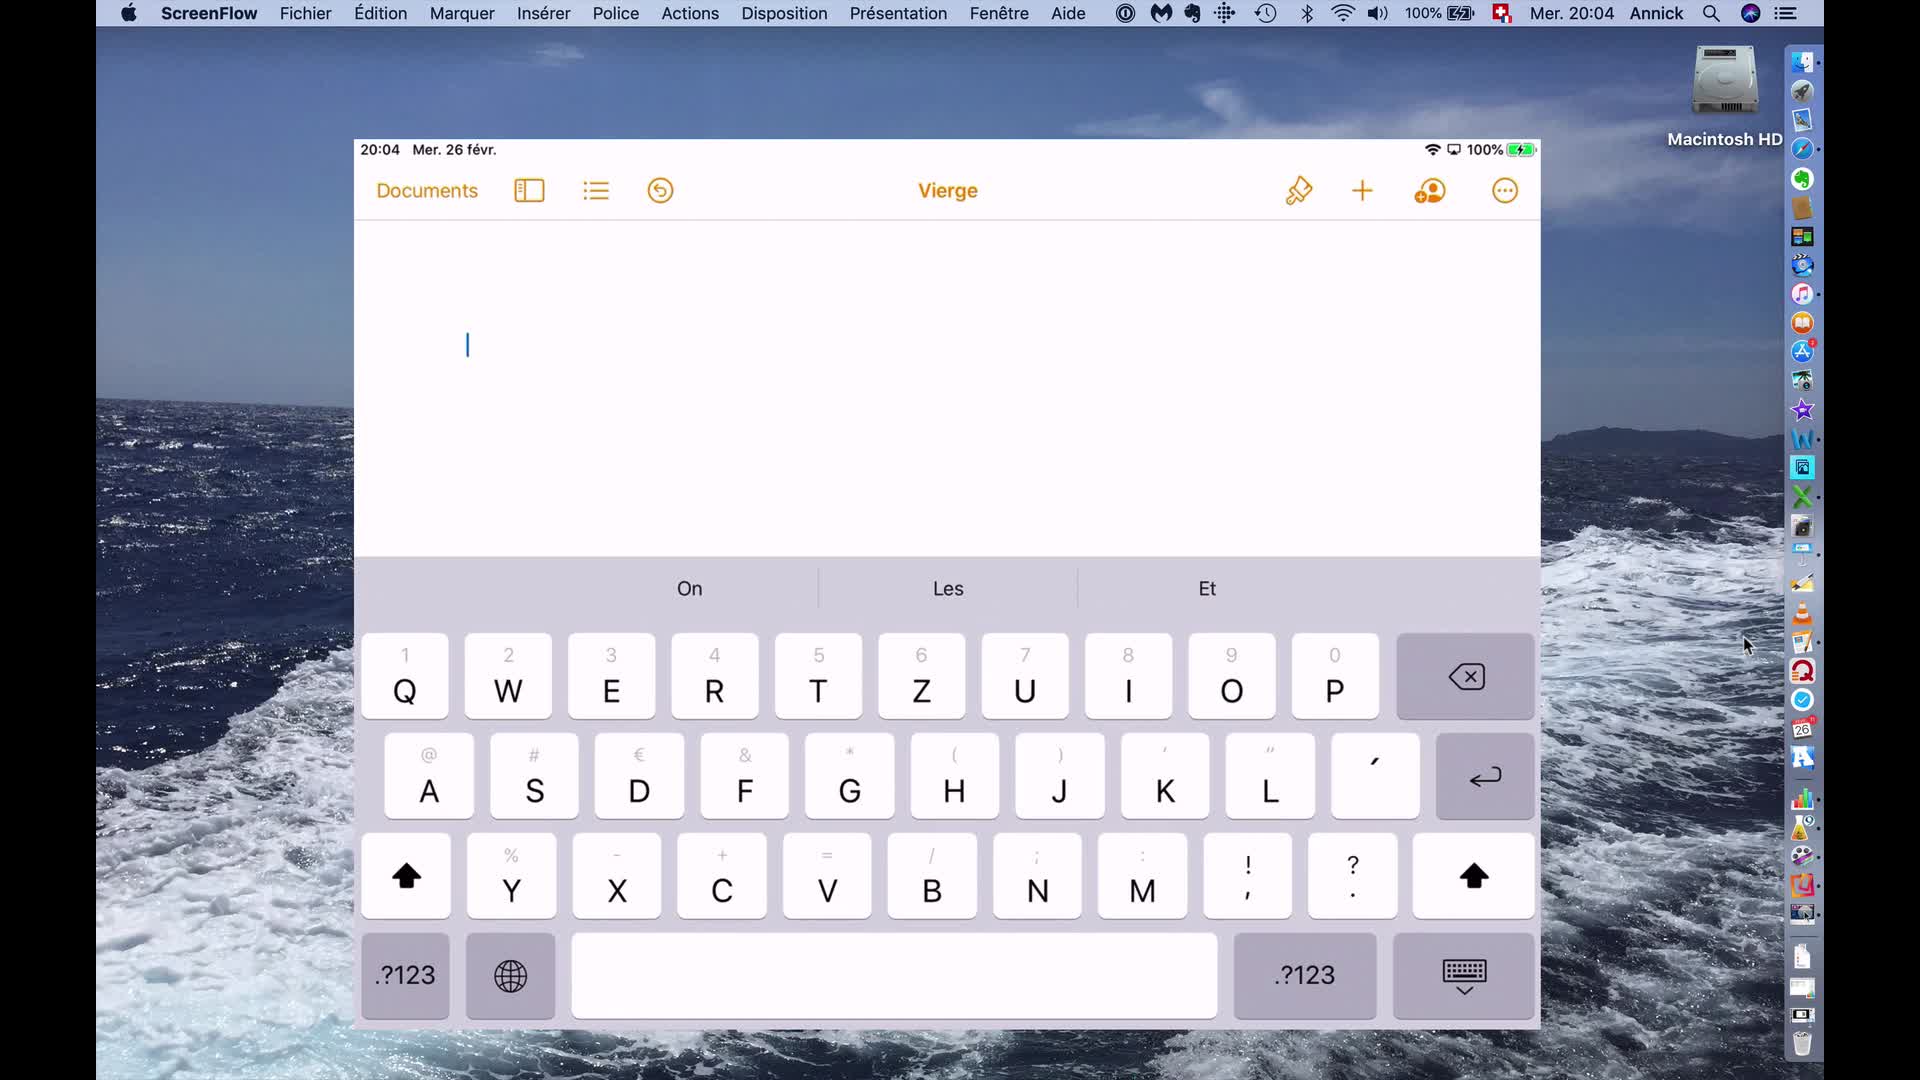Open the Insérer menu in the menu bar
This screenshot has width=1920, height=1080.
543,13
